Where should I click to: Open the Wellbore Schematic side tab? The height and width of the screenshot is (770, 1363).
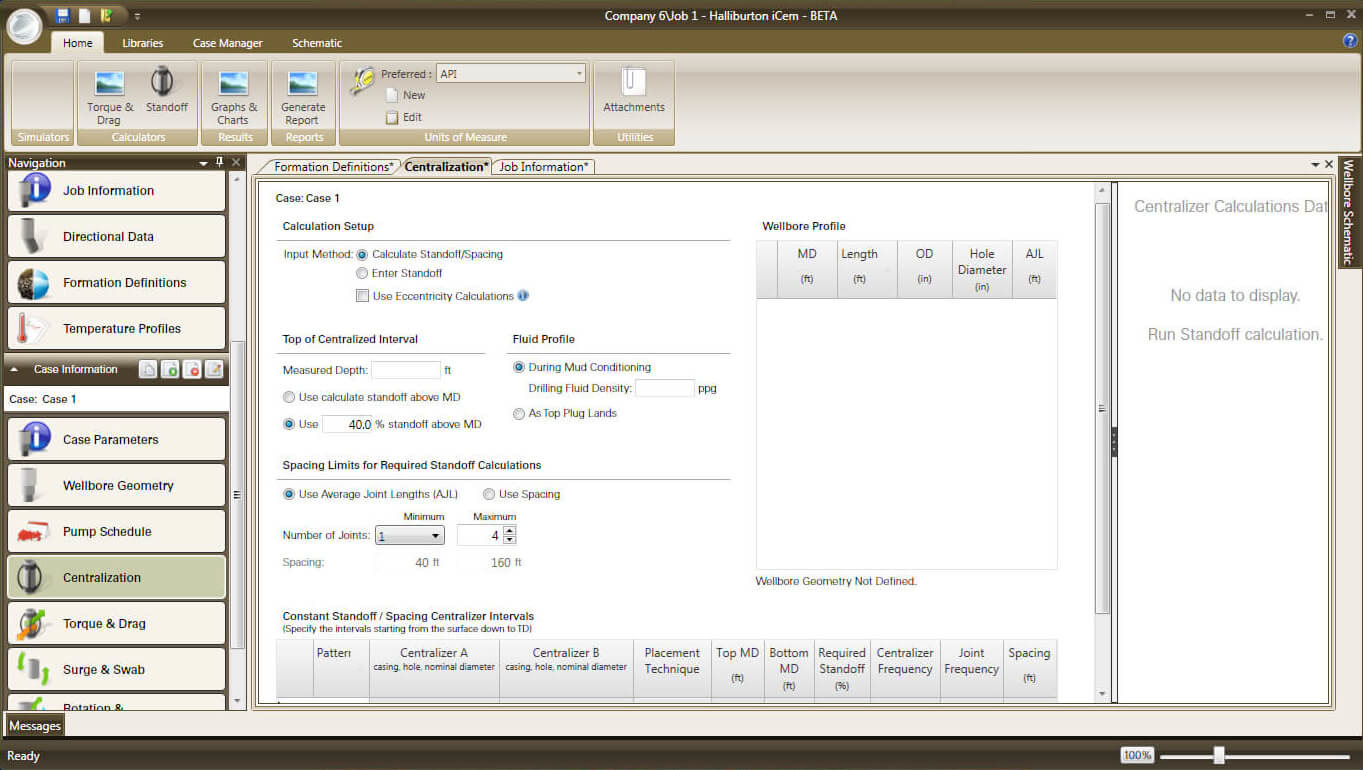1348,213
